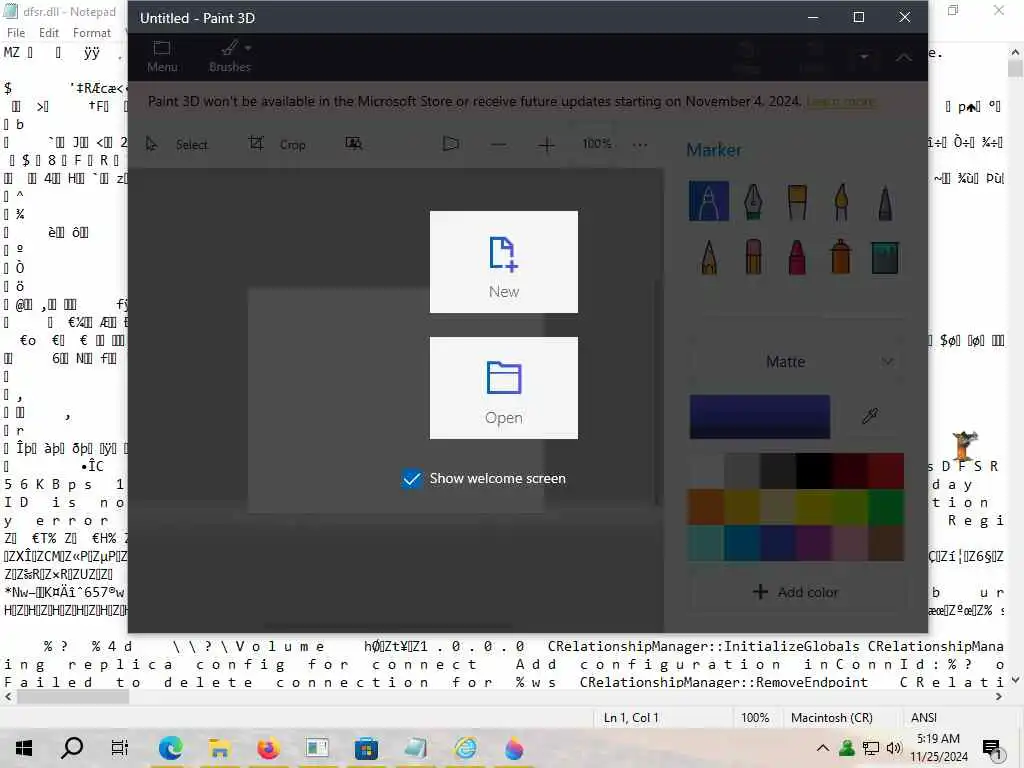Open the Windows Start menu
1024x768 pixels.
[x=24, y=748]
